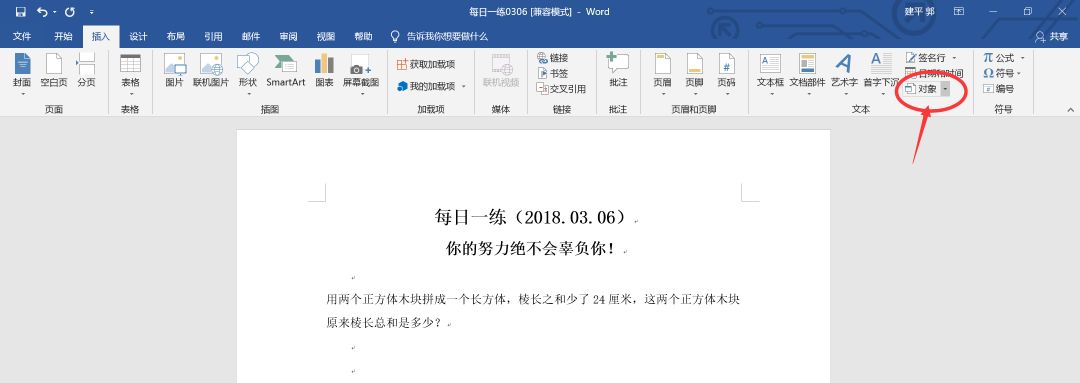Switch to the 邮件 tab
Screen dimensions: 1080x383
point(251,37)
